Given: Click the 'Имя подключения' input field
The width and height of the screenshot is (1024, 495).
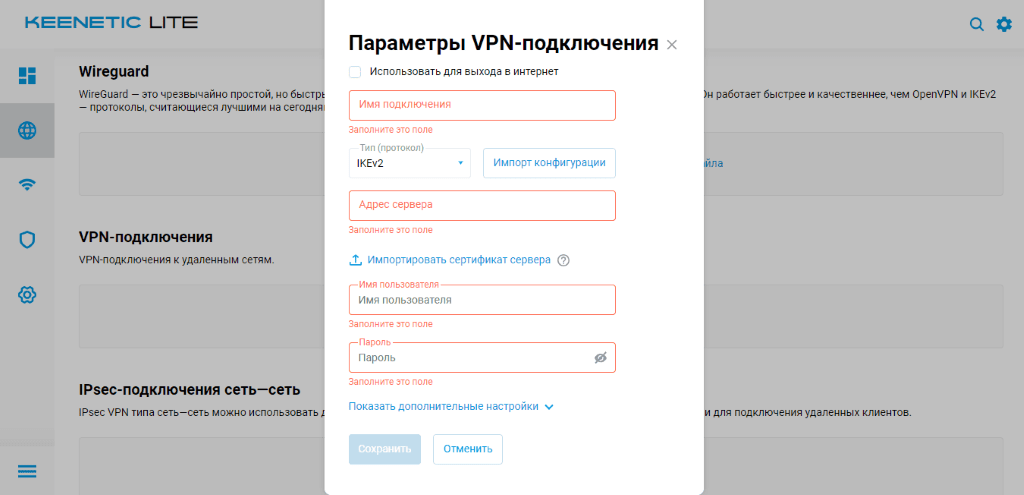Looking at the screenshot, I should tap(481, 105).
